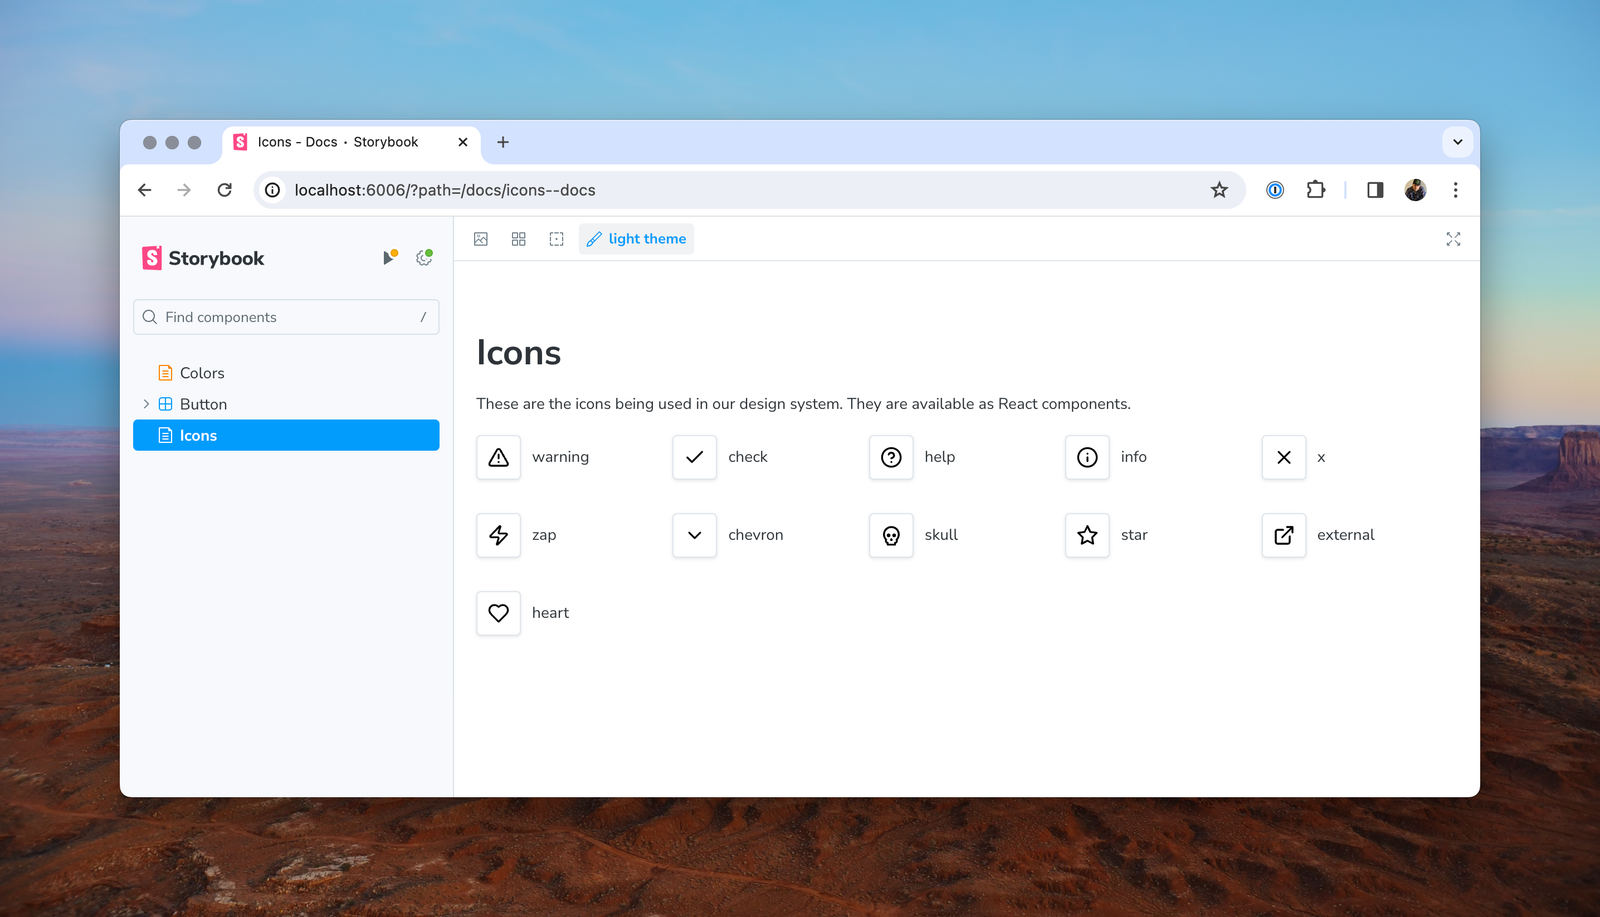The width and height of the screenshot is (1600, 917).
Task: Click the help question mark icon
Action: click(x=891, y=457)
